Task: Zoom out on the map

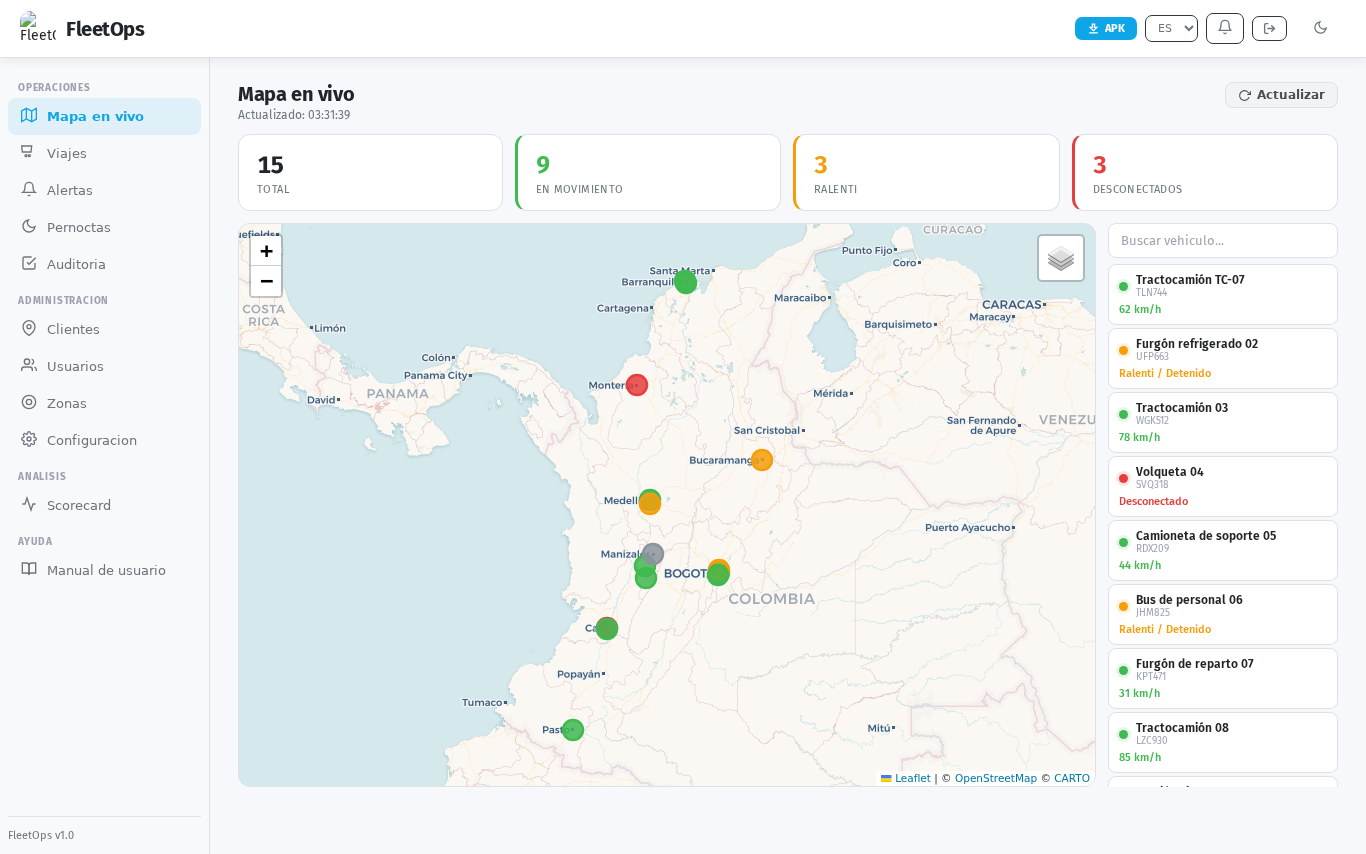Action: tap(266, 281)
